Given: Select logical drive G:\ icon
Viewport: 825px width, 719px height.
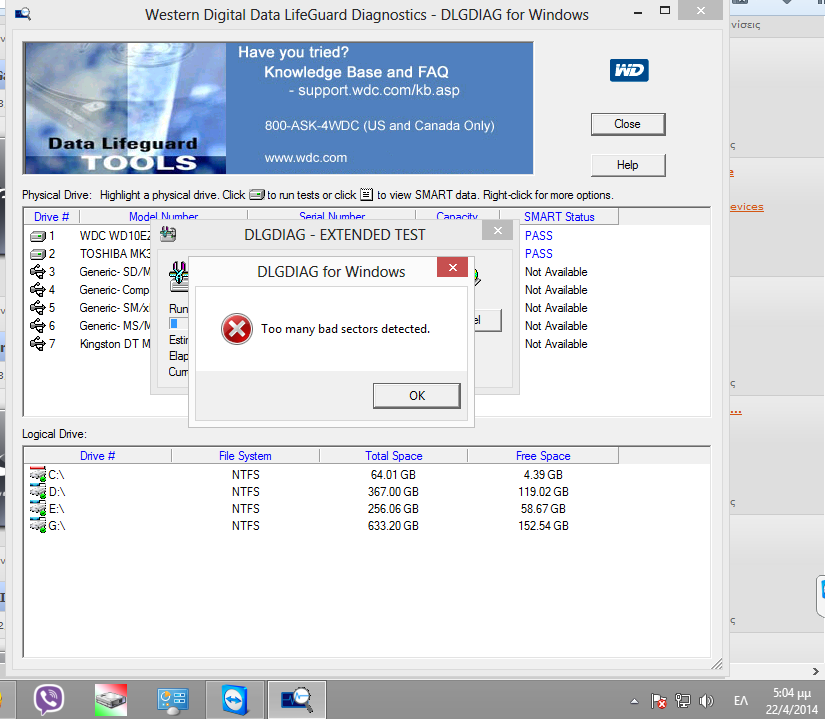Looking at the screenshot, I should pyautogui.click(x=38, y=525).
